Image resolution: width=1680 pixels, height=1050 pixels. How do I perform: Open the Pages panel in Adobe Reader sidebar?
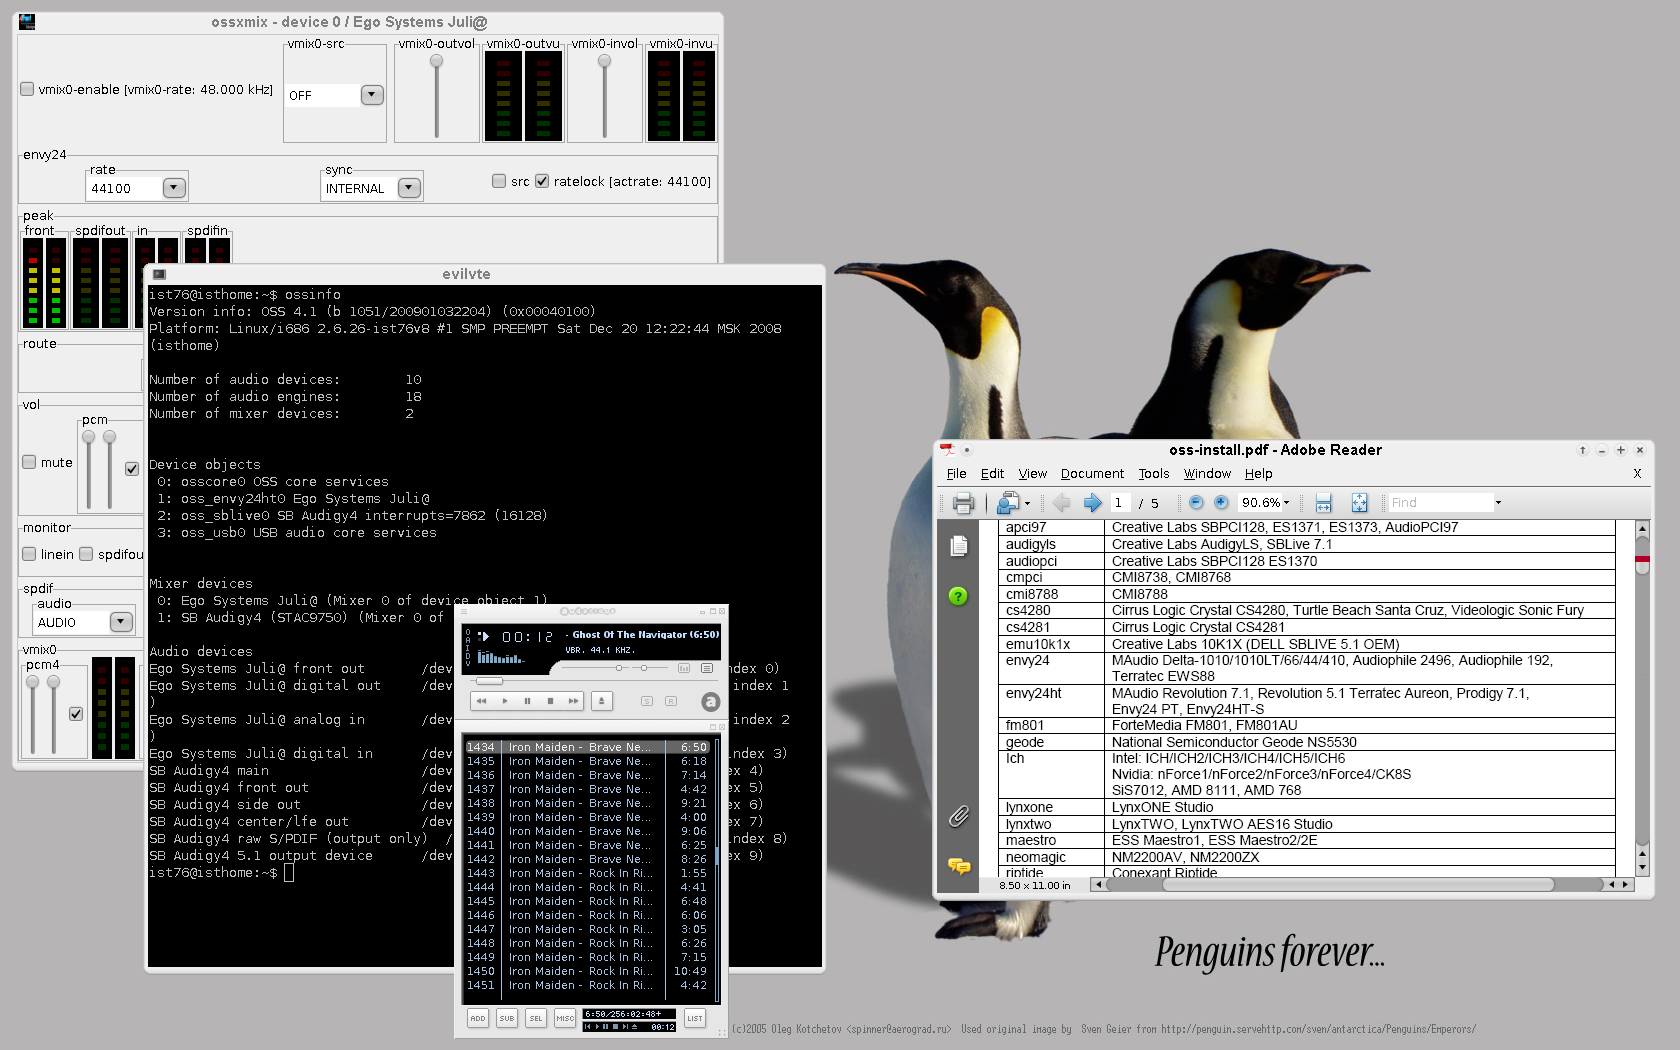tap(958, 546)
